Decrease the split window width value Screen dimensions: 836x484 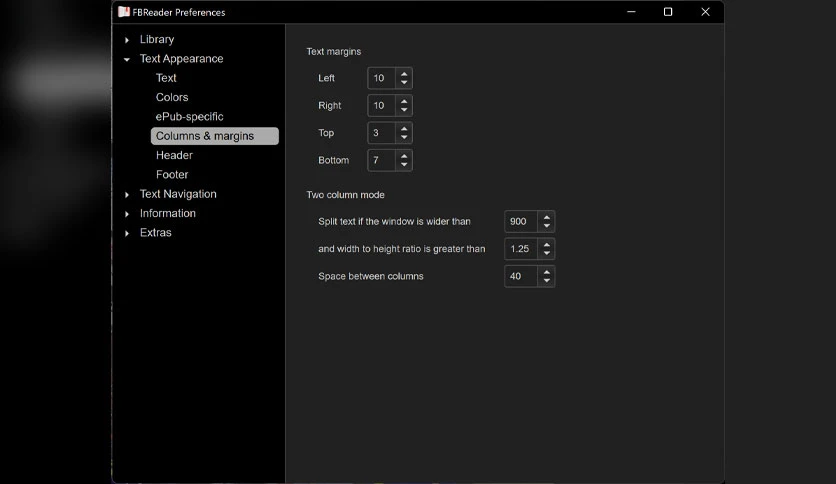546,225
